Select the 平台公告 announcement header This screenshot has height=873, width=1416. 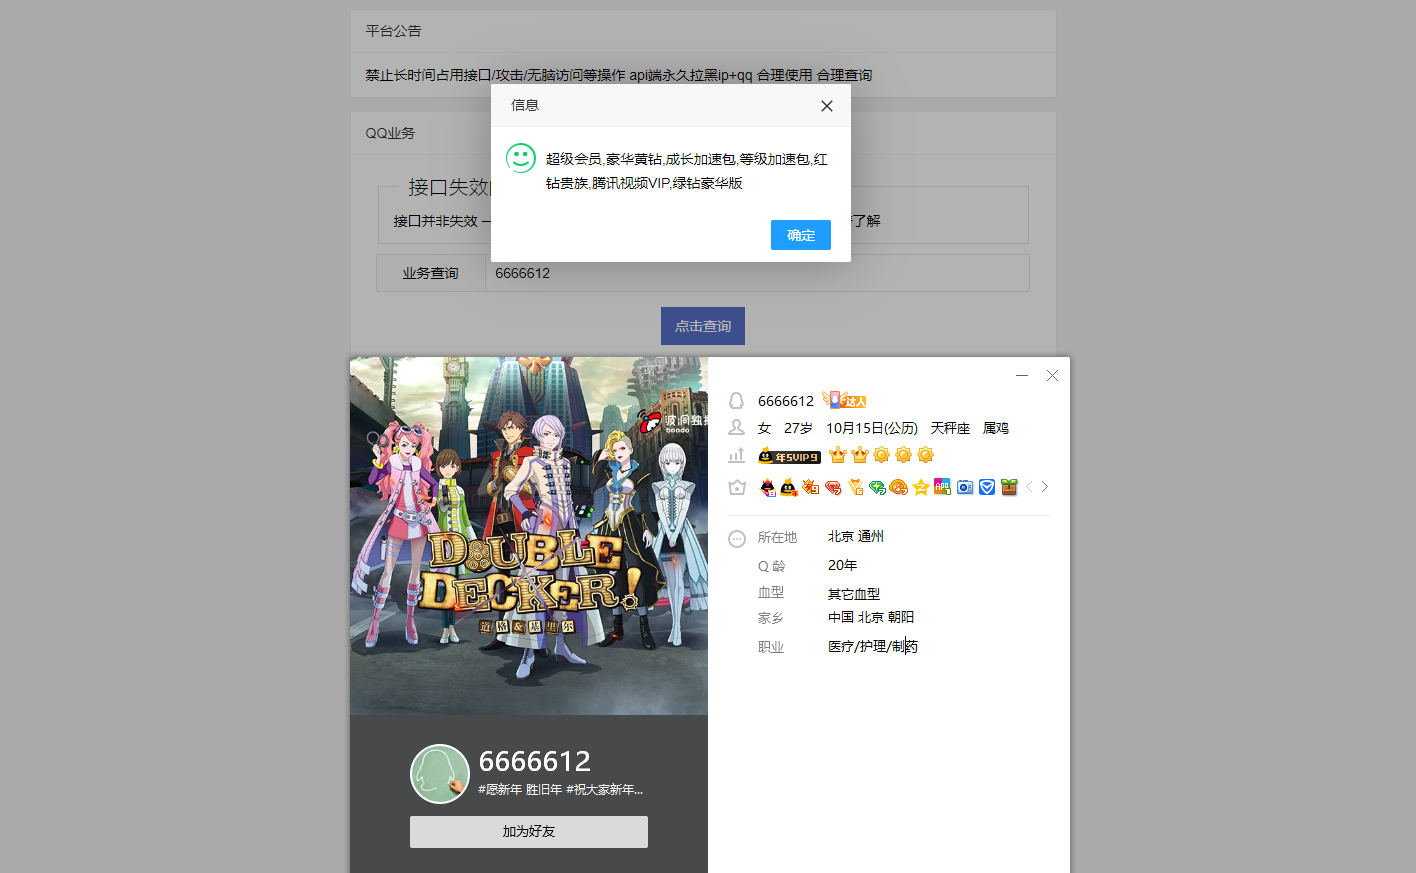pos(393,31)
